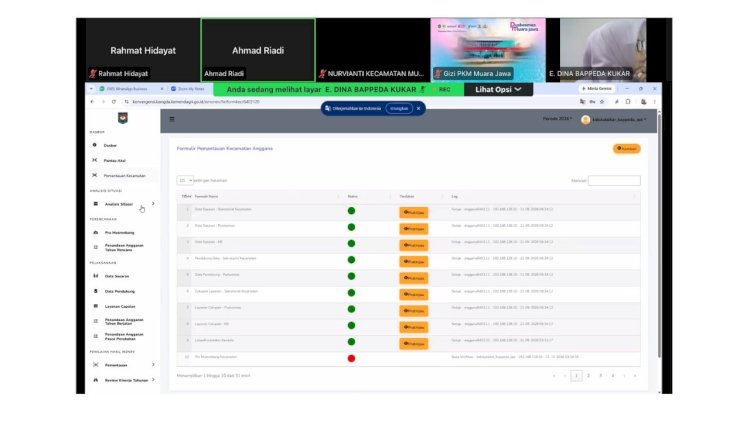Expand the Review Kinerja Tahunan chevron

click(x=153, y=380)
